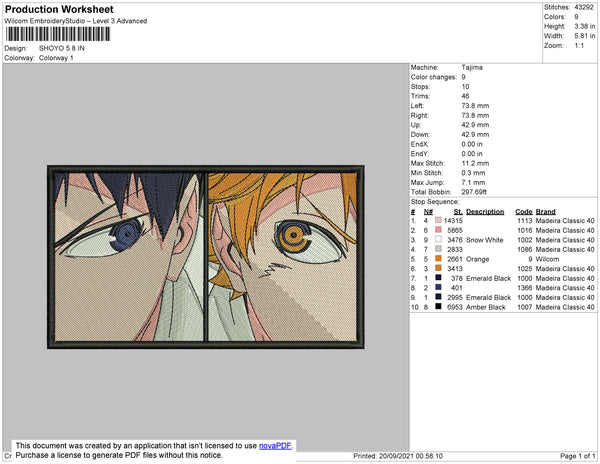
Task: Select the swatch for code 1025
Action: (x=438, y=268)
